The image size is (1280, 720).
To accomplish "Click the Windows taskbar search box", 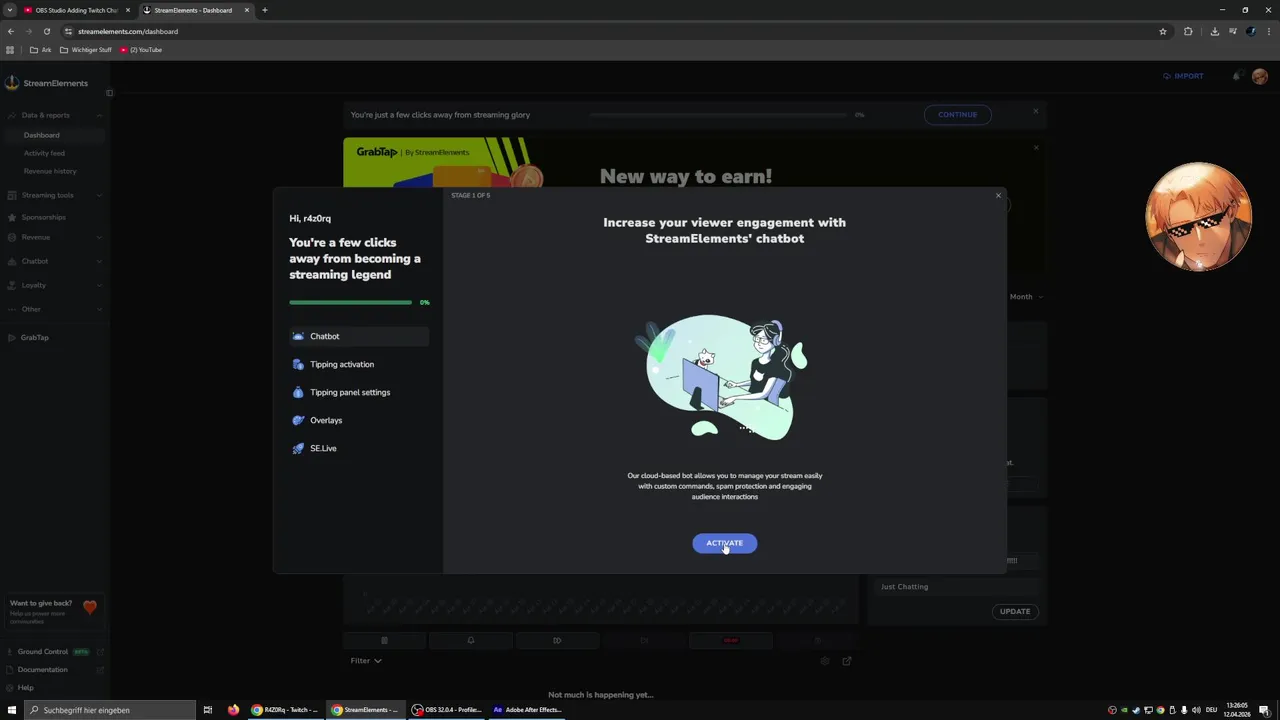I will [x=110, y=710].
